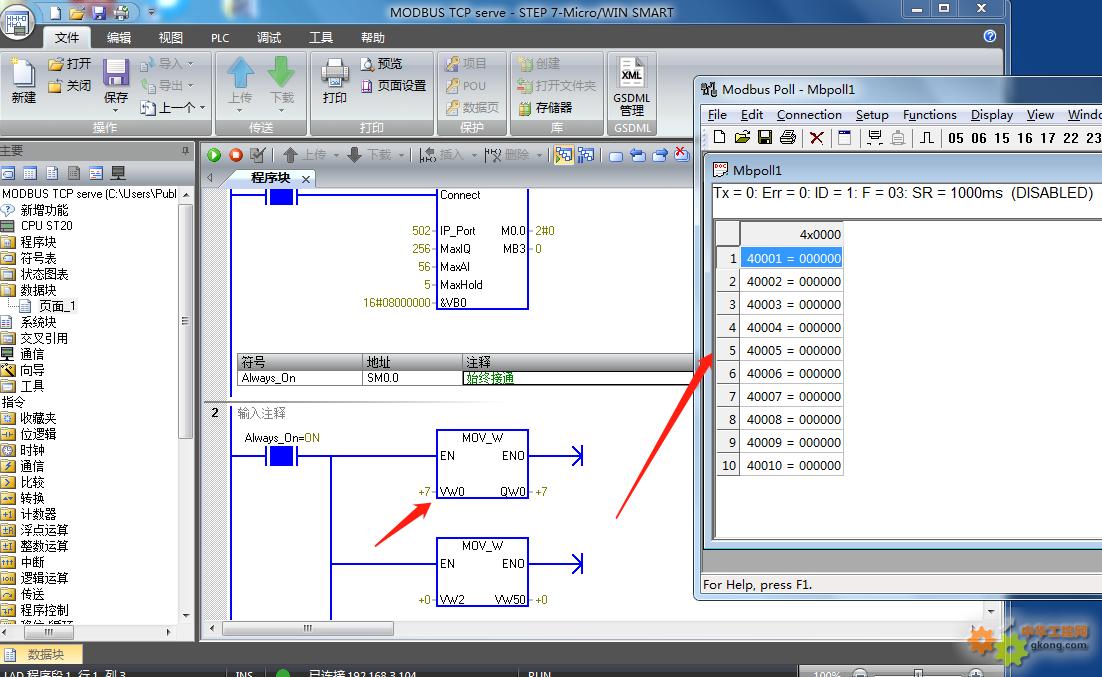Click Modbus Poll save disk icon
Viewport: 1102px width, 677px height.
click(765, 138)
